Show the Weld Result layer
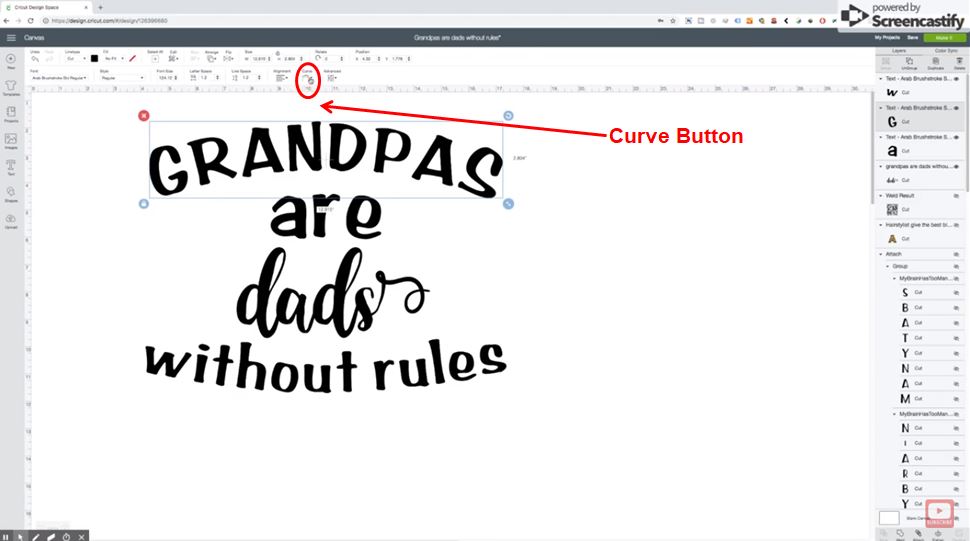The image size is (970, 541). (x=956, y=196)
